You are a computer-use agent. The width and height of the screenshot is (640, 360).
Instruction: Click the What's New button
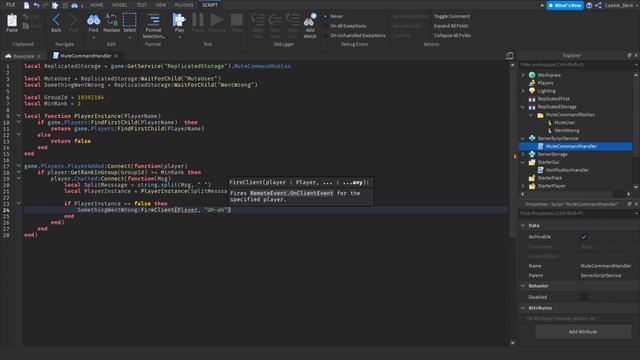click(565, 5)
